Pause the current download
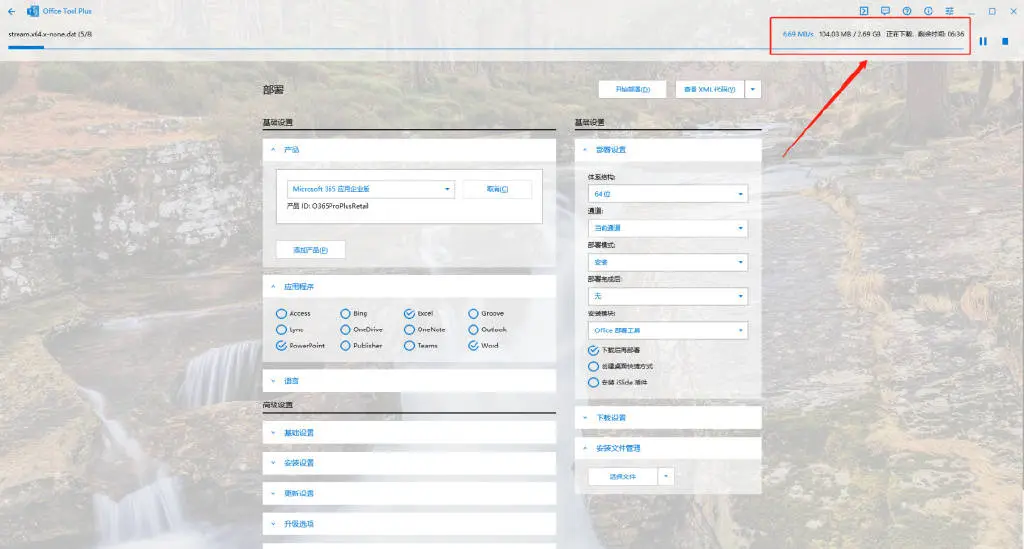 983,41
